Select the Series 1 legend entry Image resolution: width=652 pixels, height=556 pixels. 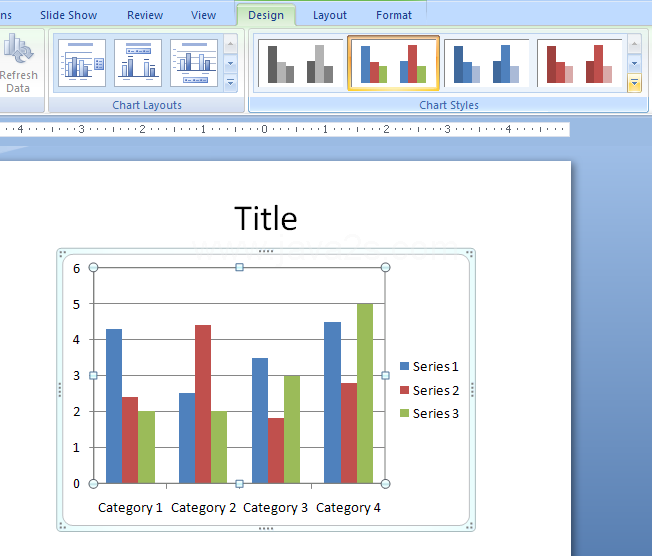(x=429, y=366)
